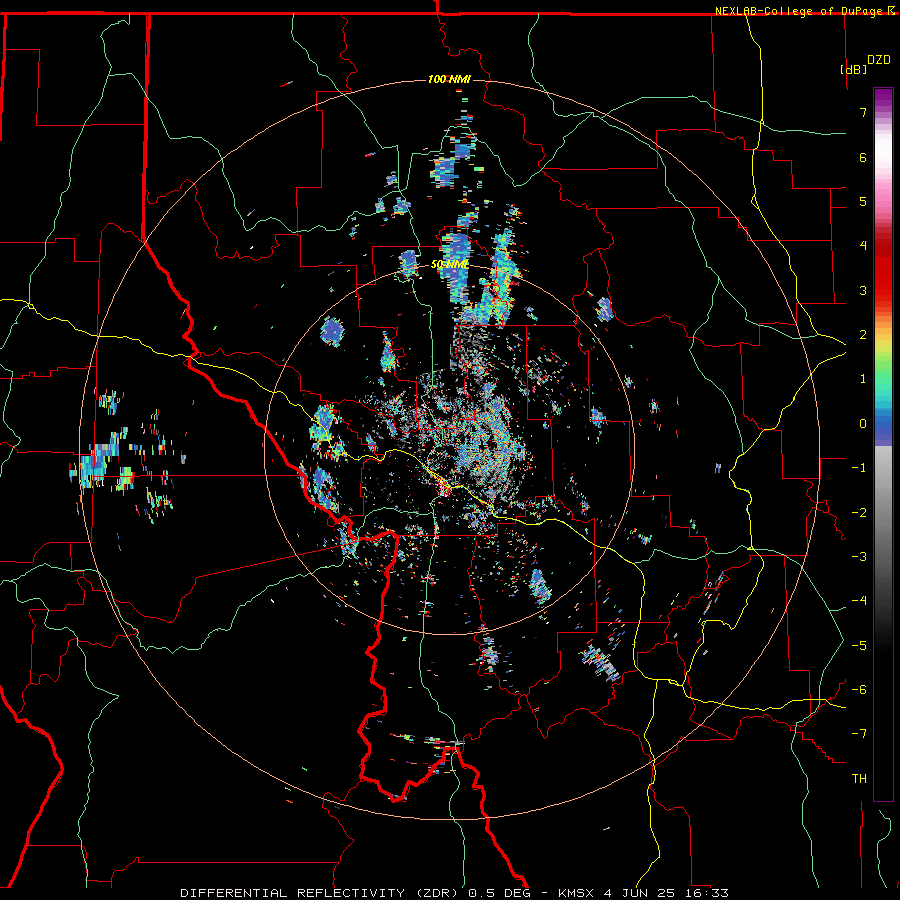Viewport: 900px width, 900px height.
Task: Select the 1 dB tick label on legend
Action: tap(863, 379)
